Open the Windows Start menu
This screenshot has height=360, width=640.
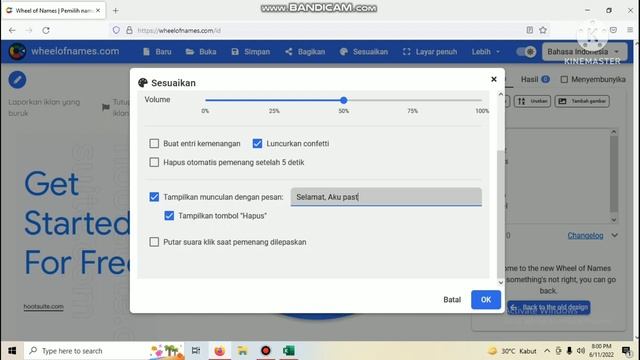pos(12,351)
